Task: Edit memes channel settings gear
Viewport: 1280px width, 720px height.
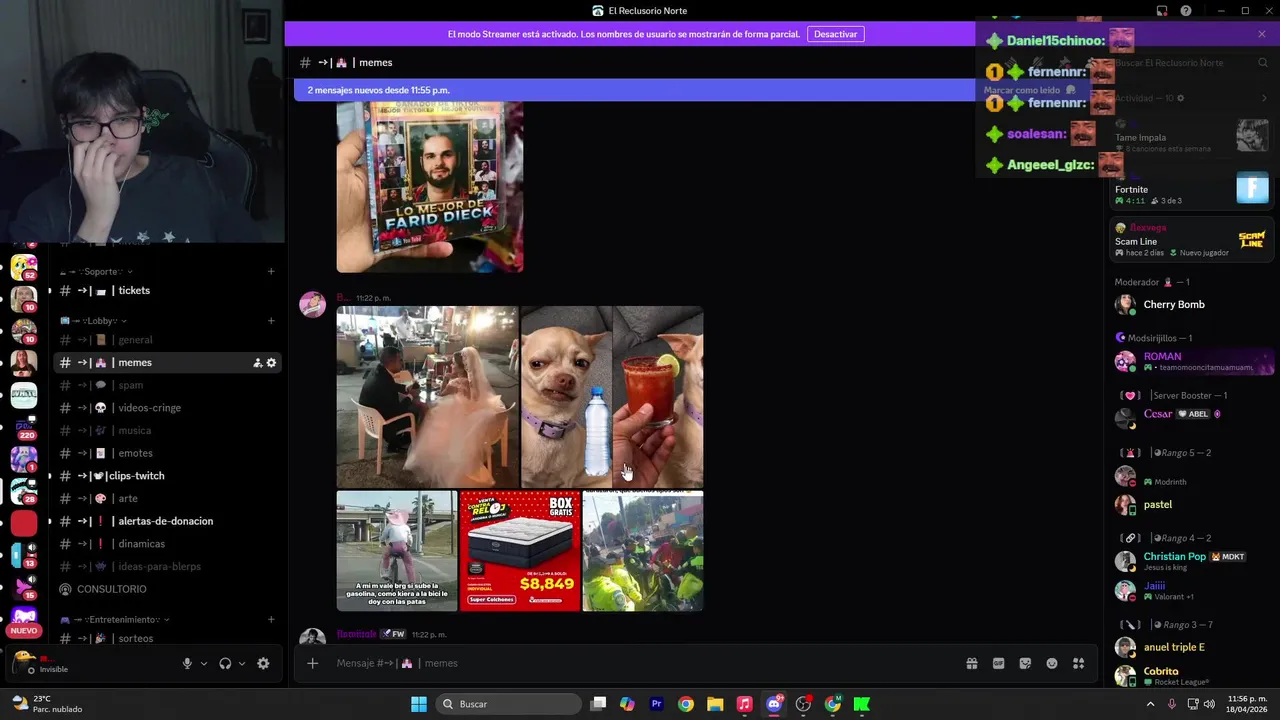Action: pyautogui.click(x=271, y=363)
